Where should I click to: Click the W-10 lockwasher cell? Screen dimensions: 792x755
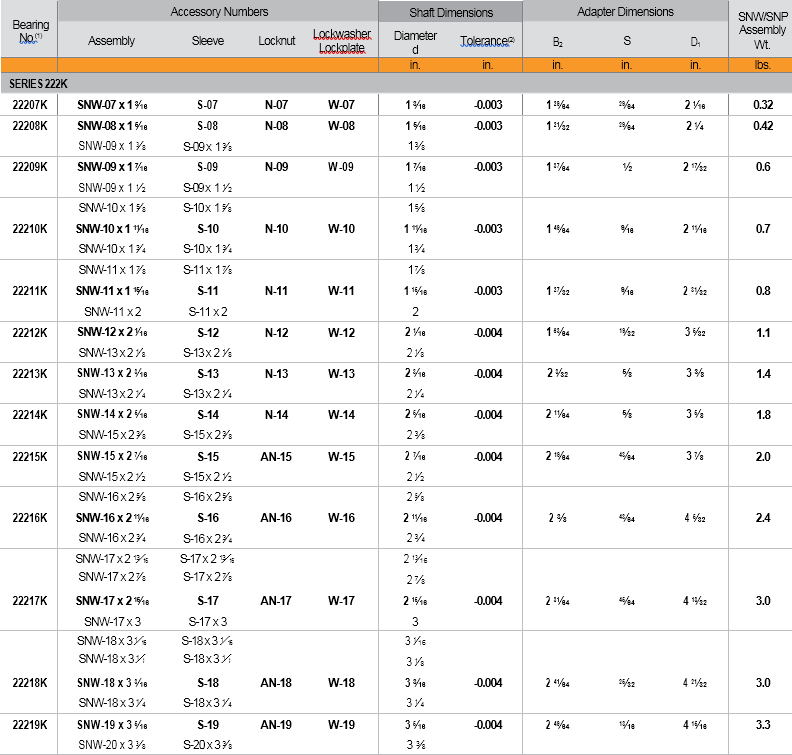(x=341, y=229)
